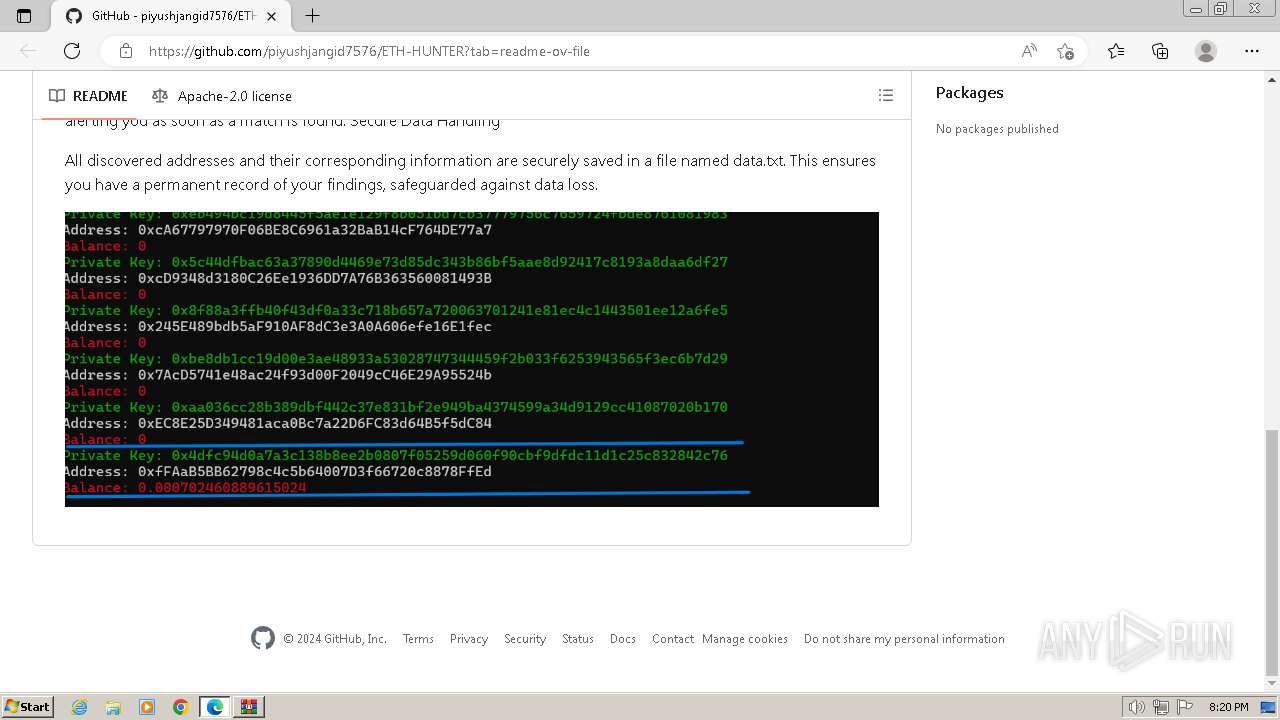This screenshot has width=1280, height=720.
Task: Click 'No packages published' text
Action: pos(997,129)
